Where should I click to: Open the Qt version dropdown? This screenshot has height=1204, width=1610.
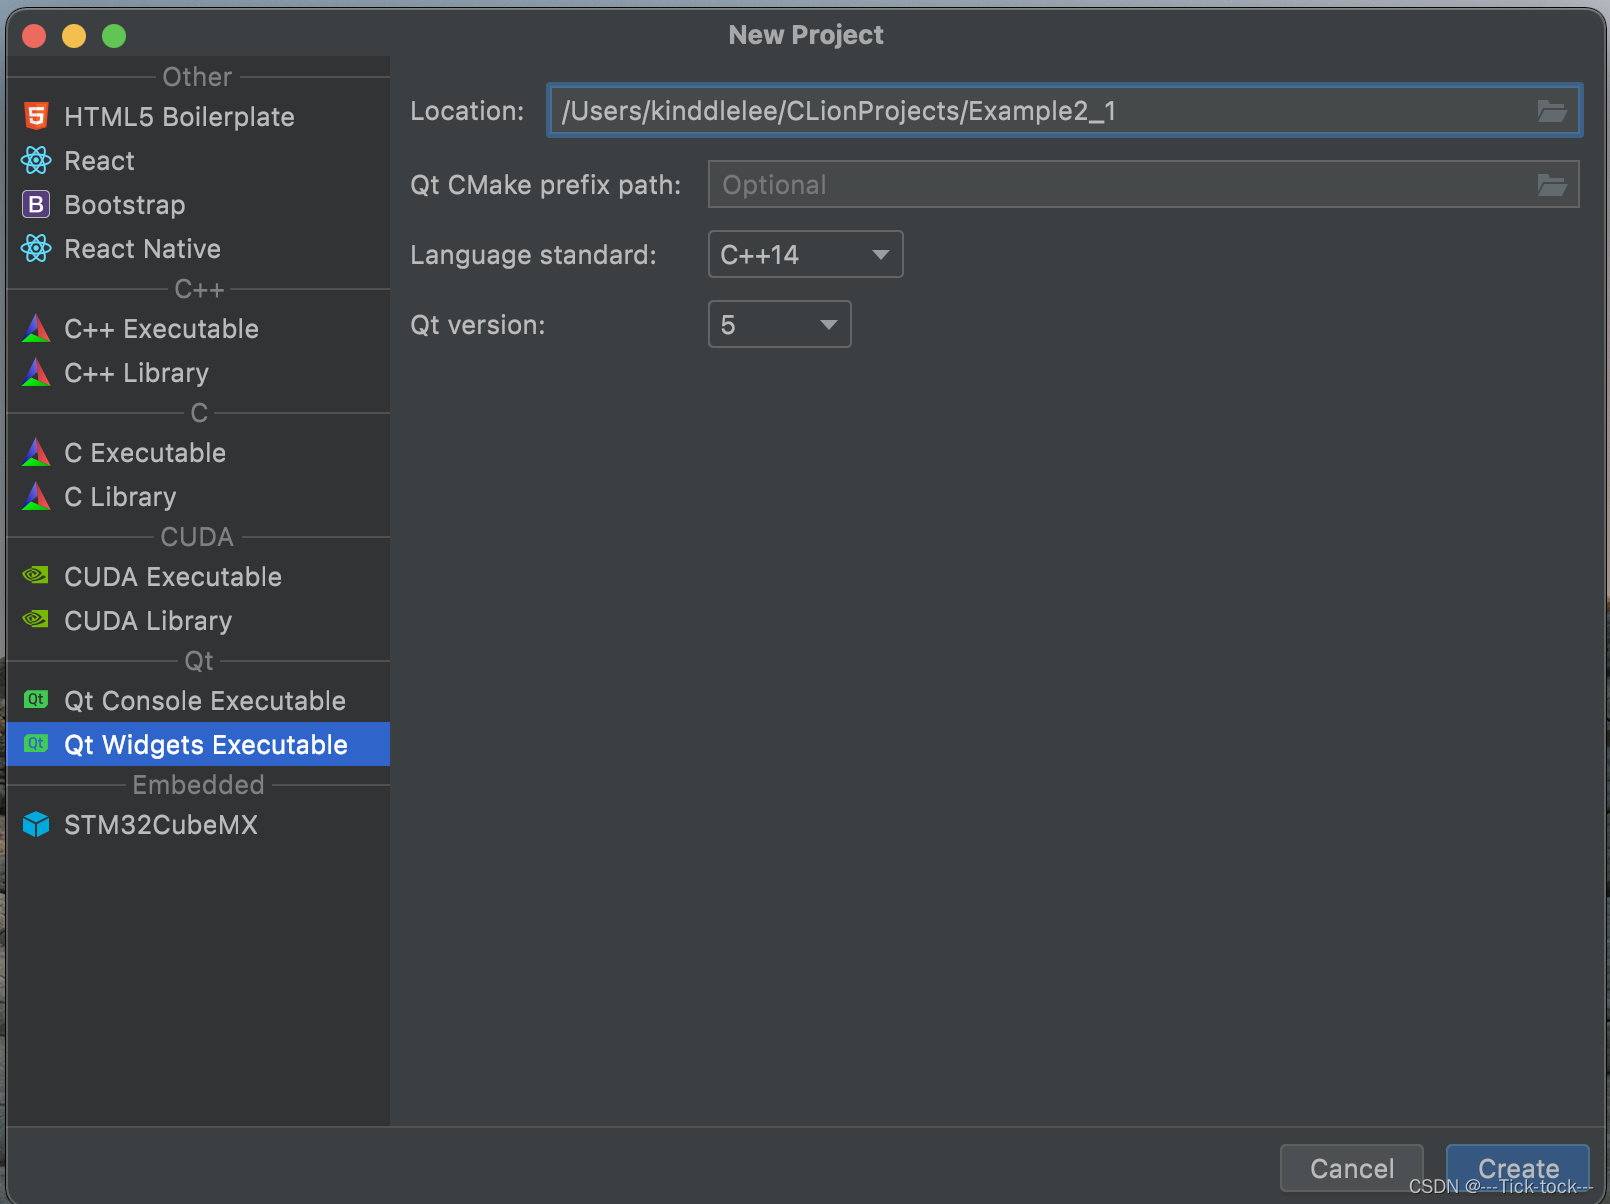[x=779, y=324]
